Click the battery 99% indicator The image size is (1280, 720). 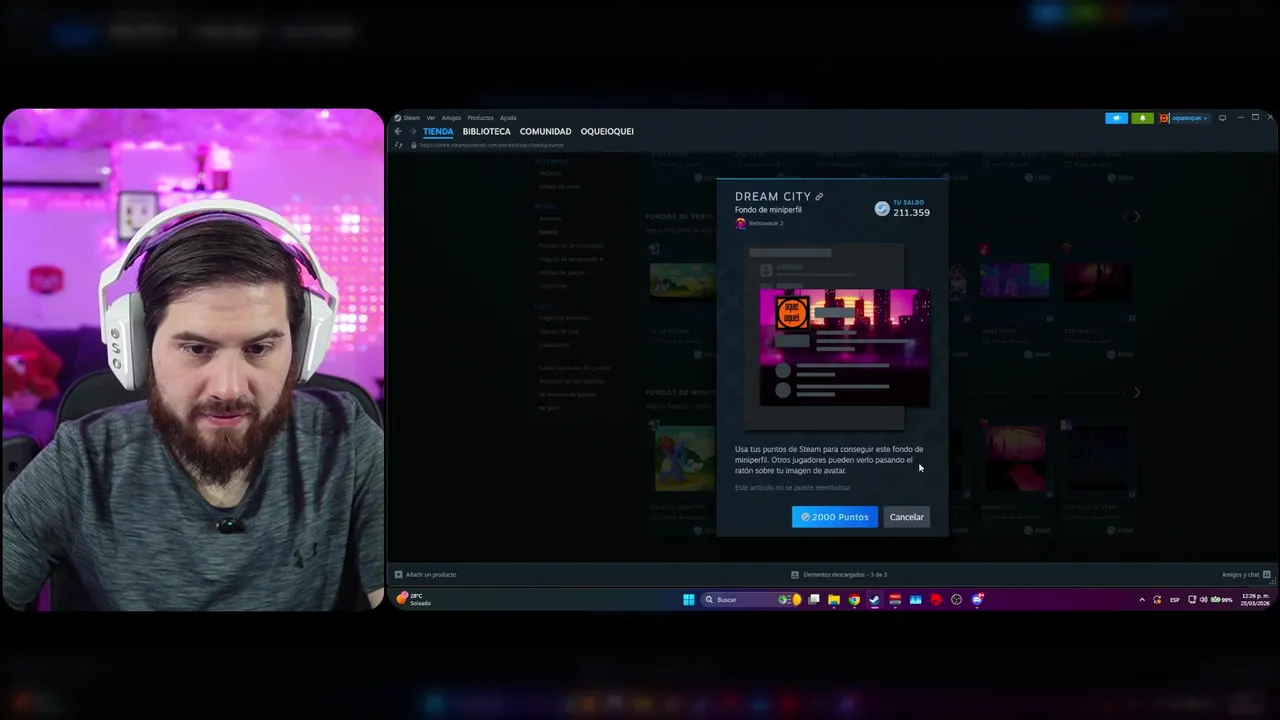[x=1222, y=600]
